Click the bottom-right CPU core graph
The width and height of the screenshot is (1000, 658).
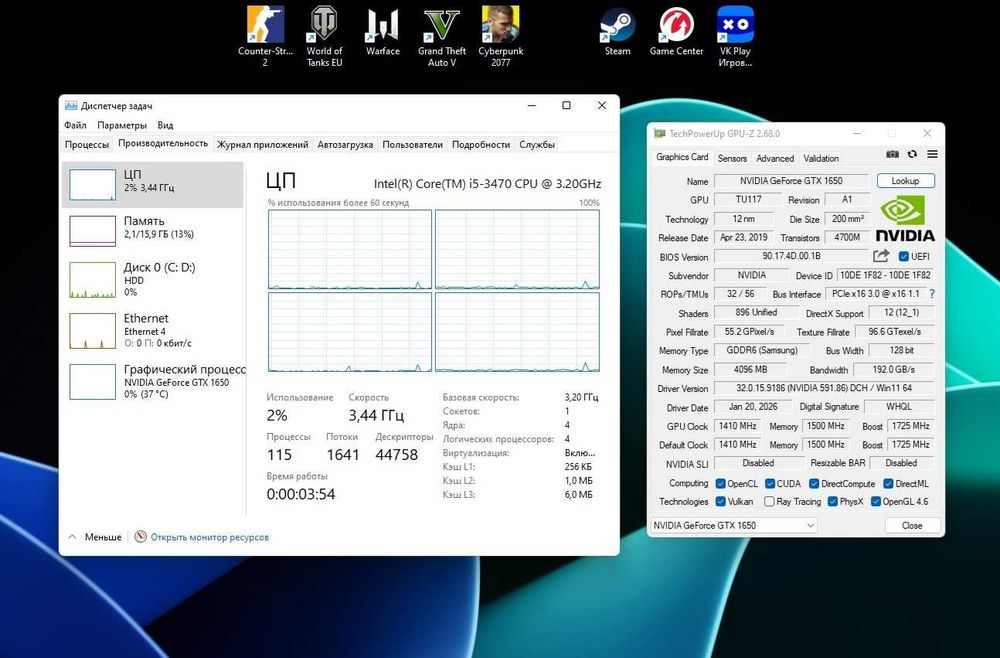517,332
